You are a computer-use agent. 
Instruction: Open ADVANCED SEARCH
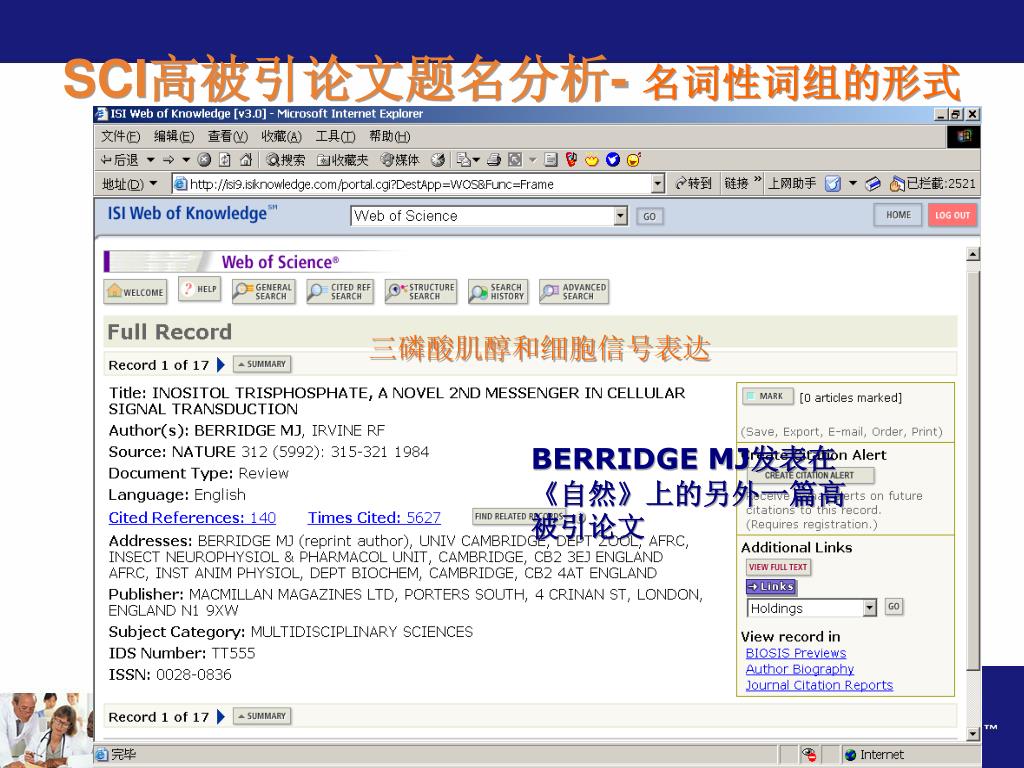(x=574, y=292)
